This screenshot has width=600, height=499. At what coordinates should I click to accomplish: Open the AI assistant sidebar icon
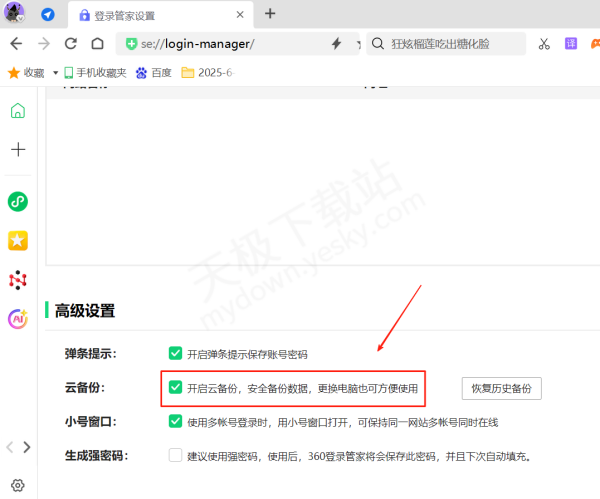17,318
